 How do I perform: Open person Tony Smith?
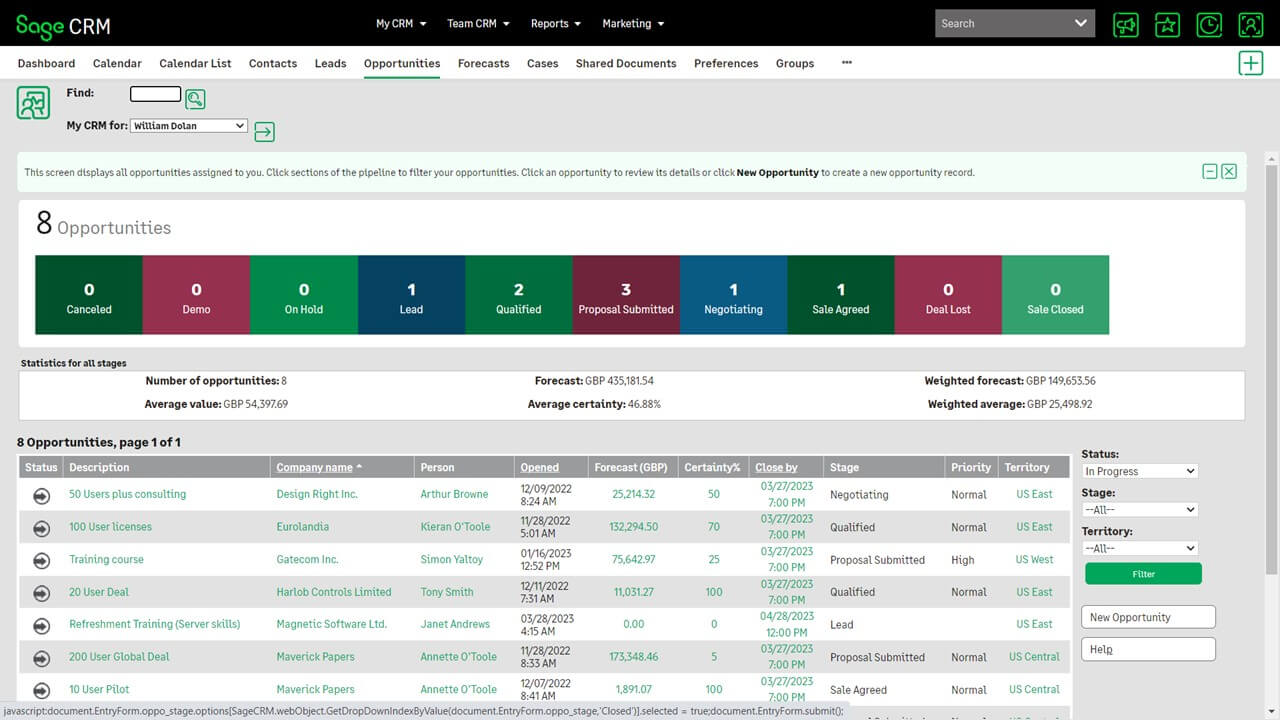coord(447,592)
